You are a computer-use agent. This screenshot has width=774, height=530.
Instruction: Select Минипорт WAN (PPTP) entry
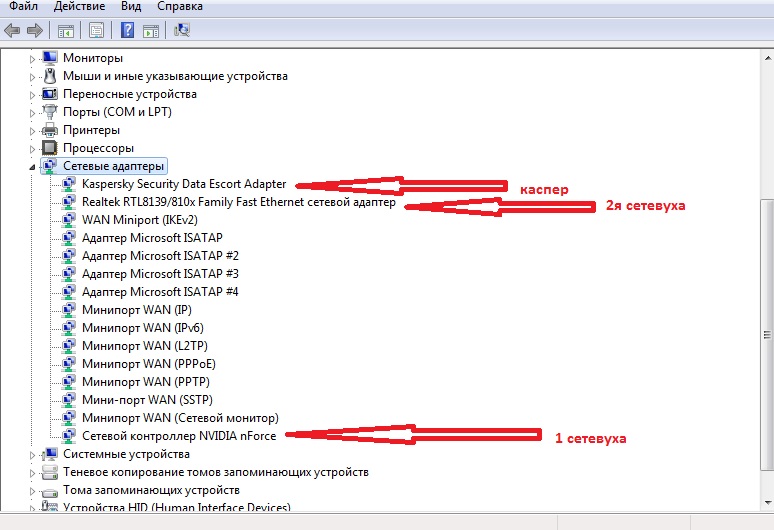click(146, 382)
